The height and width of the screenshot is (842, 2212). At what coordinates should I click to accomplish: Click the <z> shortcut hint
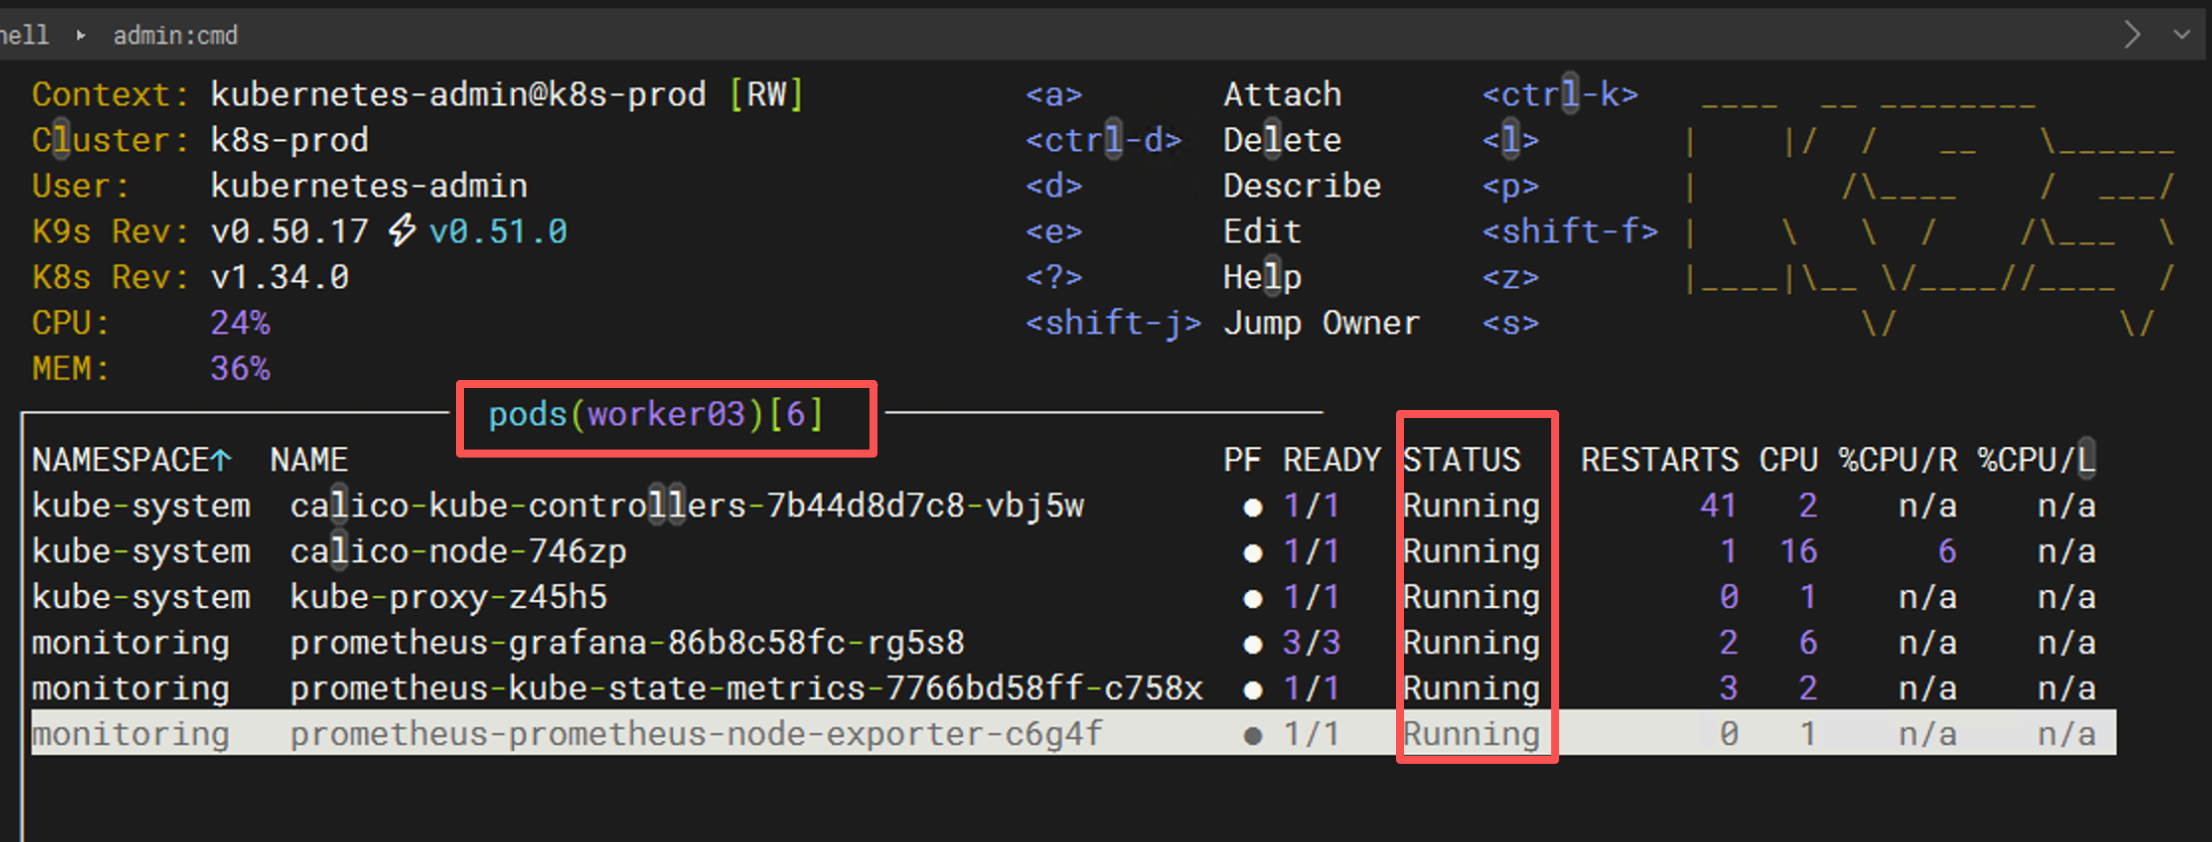click(x=1510, y=277)
